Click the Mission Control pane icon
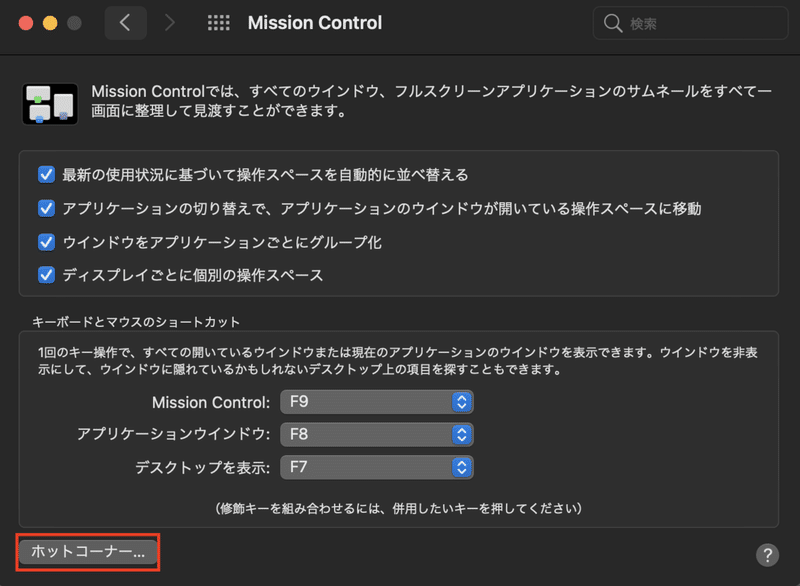The height and width of the screenshot is (586, 800). click(50, 104)
